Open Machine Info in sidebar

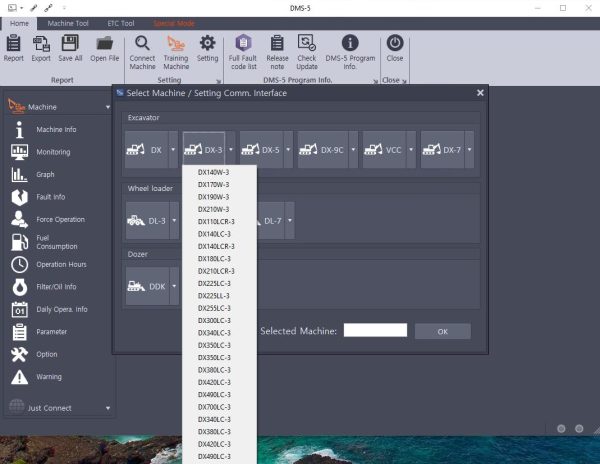click(56, 130)
